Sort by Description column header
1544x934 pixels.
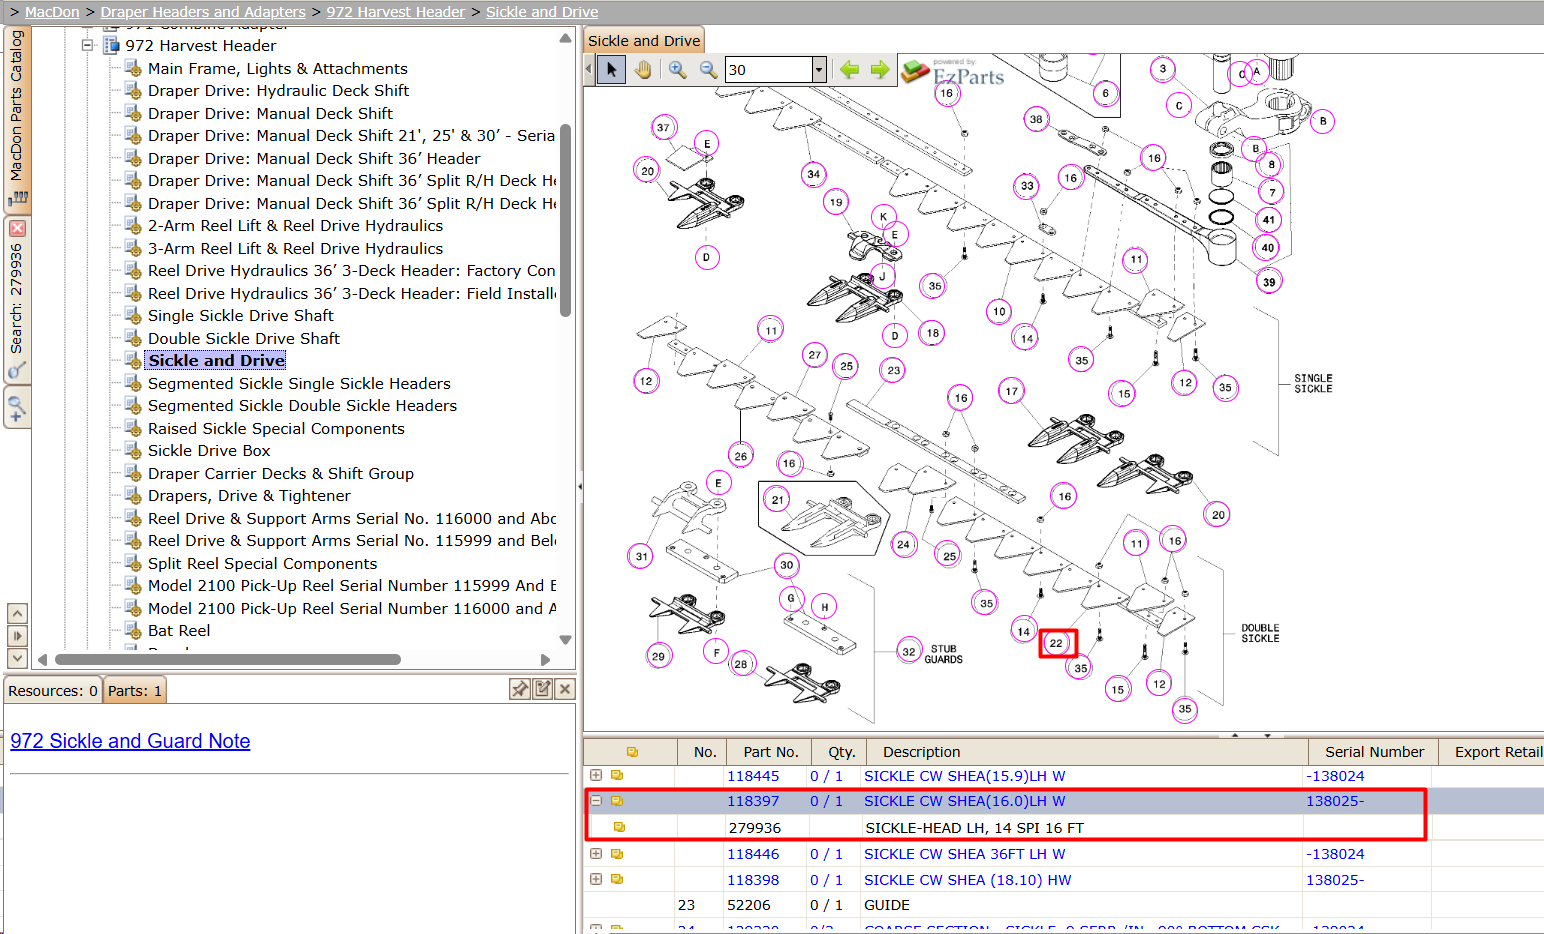pos(1086,752)
